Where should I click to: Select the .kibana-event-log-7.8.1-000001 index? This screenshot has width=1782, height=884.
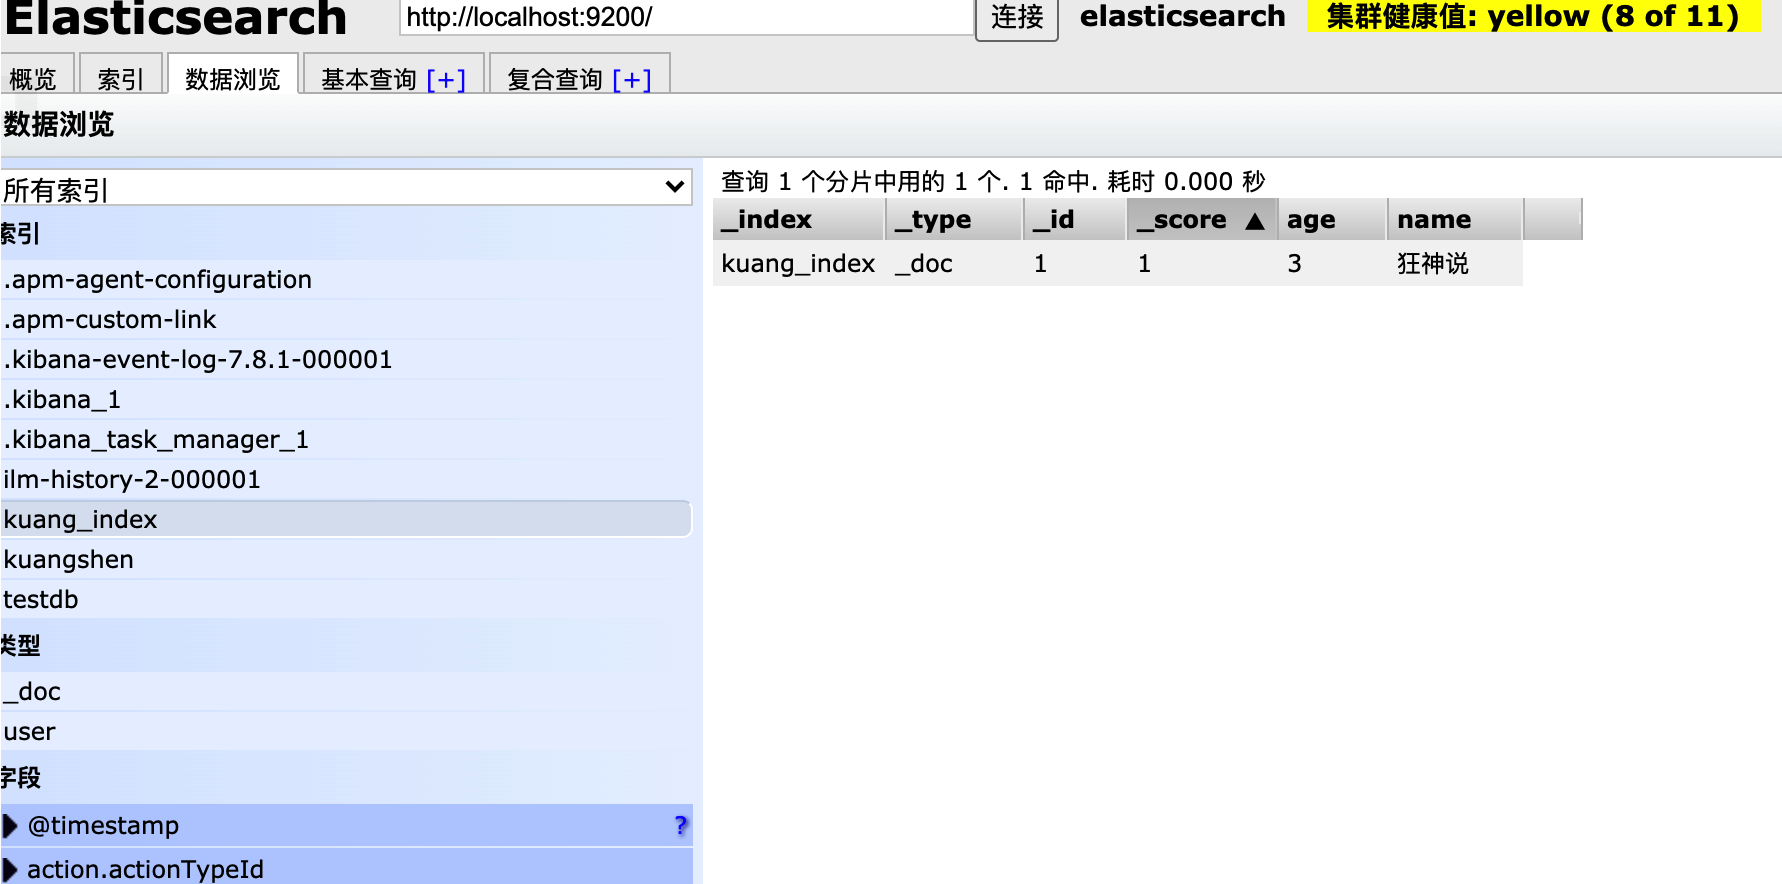pyautogui.click(x=347, y=359)
